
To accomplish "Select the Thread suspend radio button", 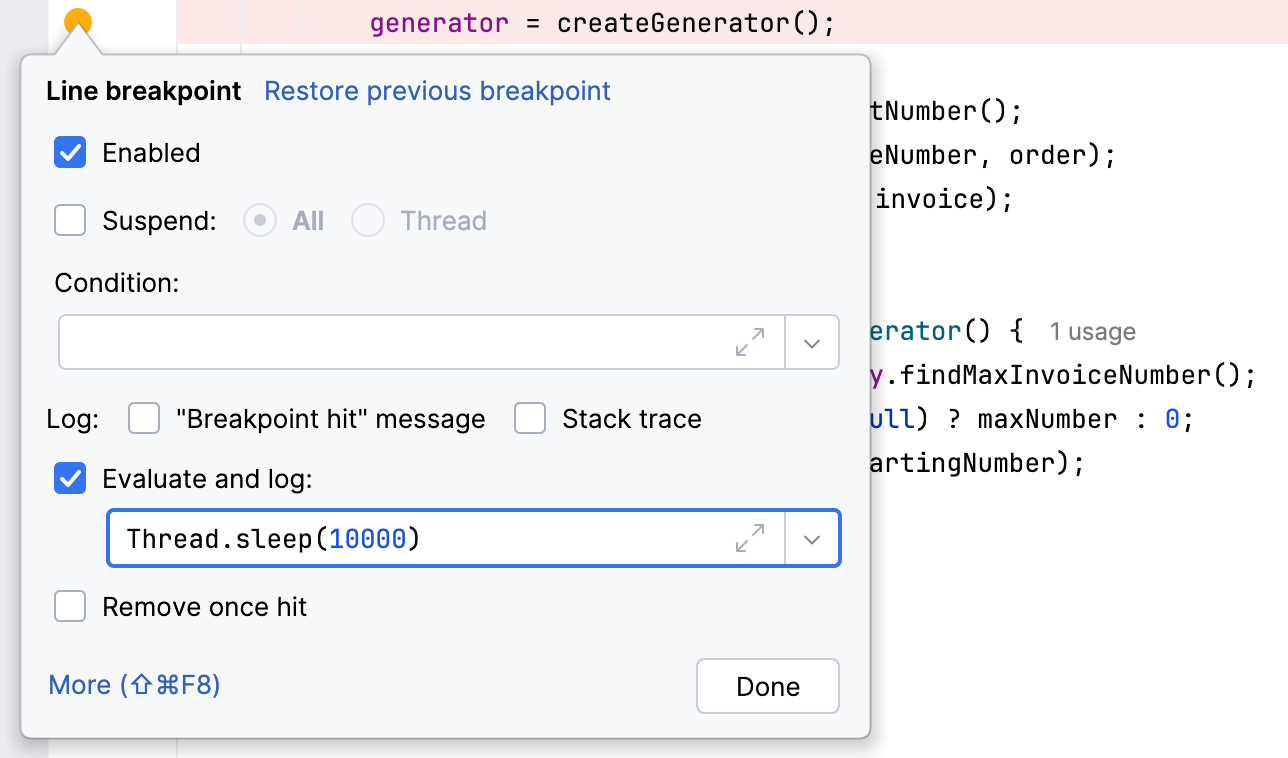I will [368, 221].
